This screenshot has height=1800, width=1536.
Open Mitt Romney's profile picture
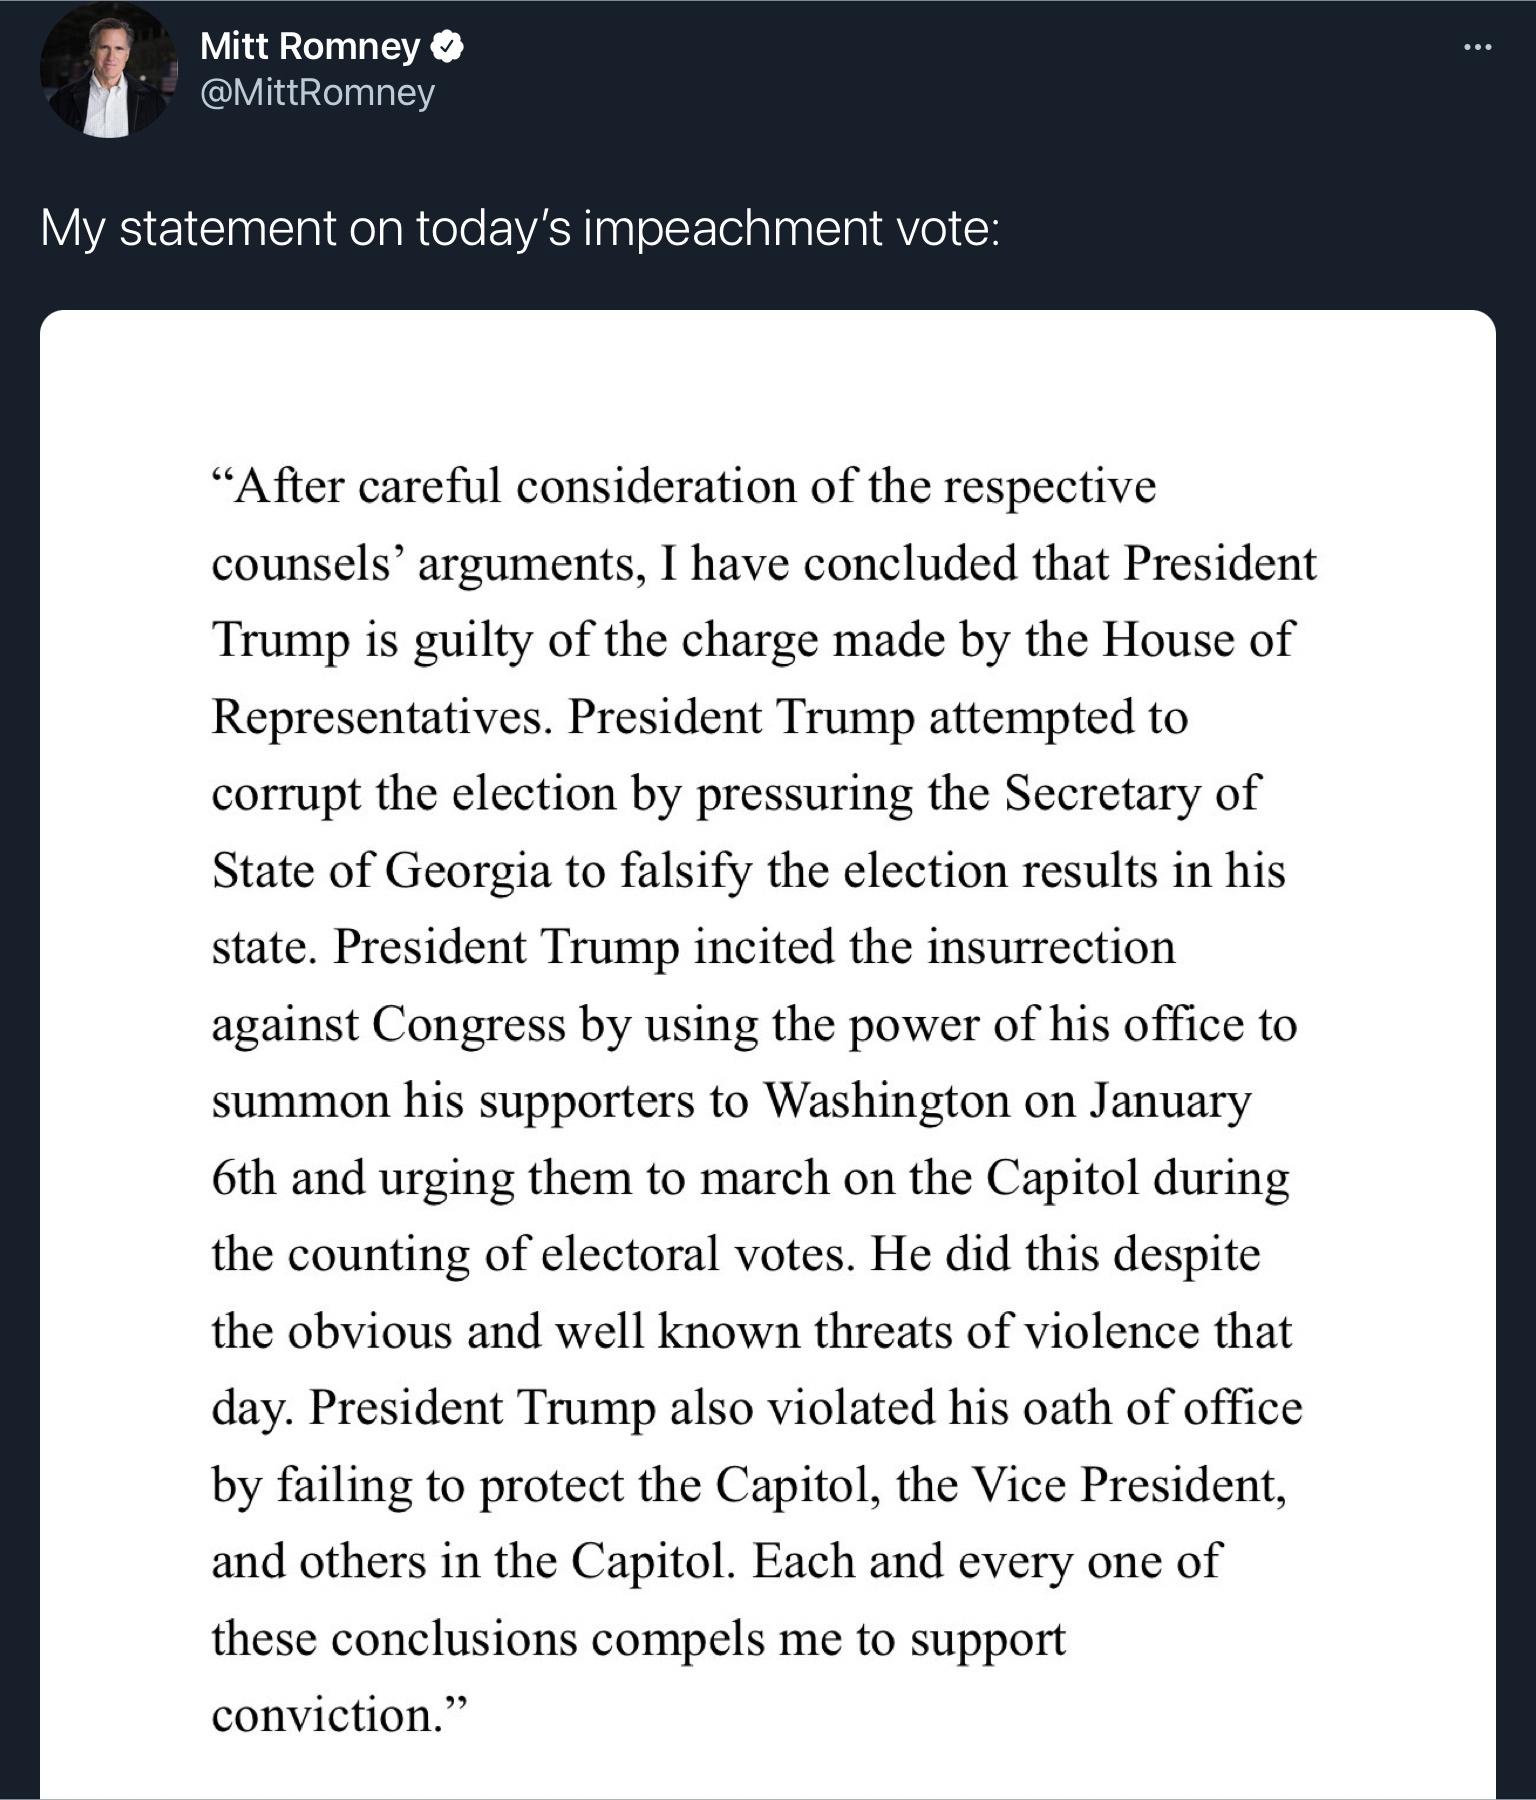[x=108, y=72]
